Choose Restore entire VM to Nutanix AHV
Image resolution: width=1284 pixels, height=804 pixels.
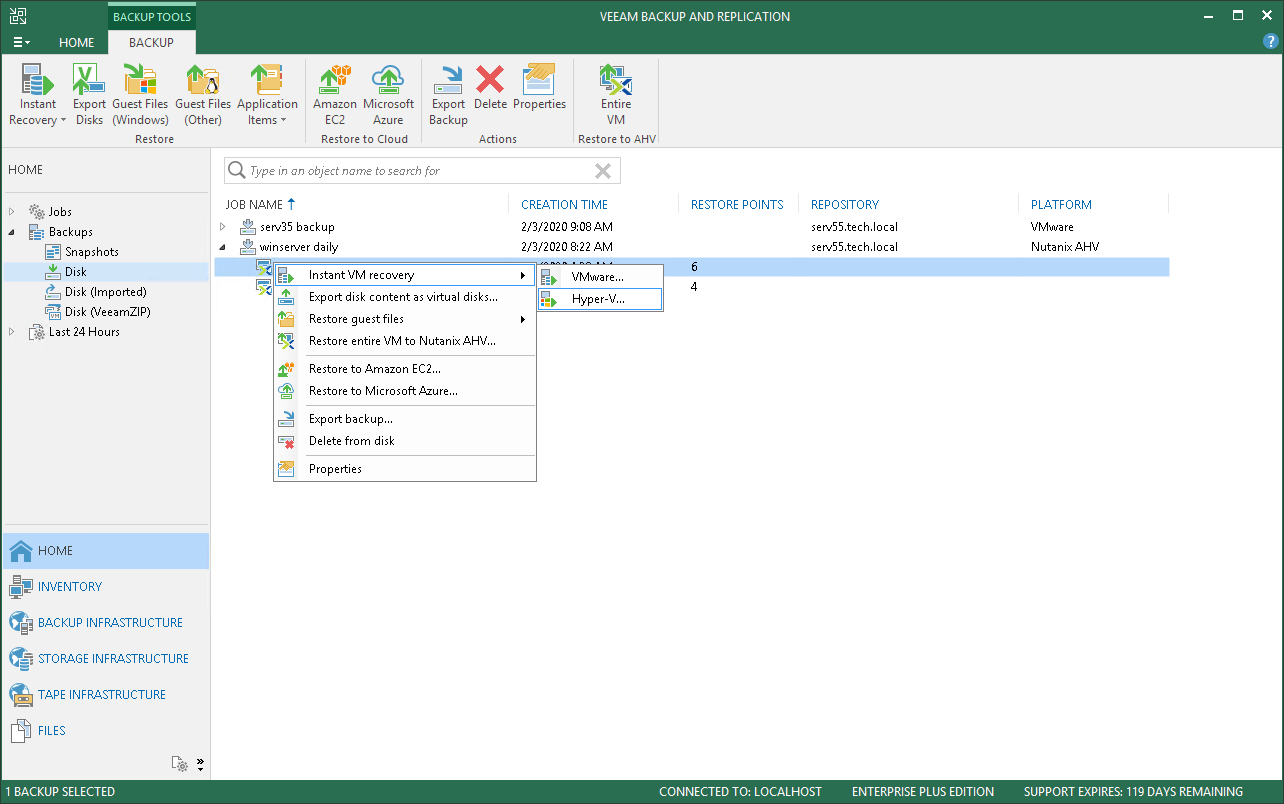405,341
